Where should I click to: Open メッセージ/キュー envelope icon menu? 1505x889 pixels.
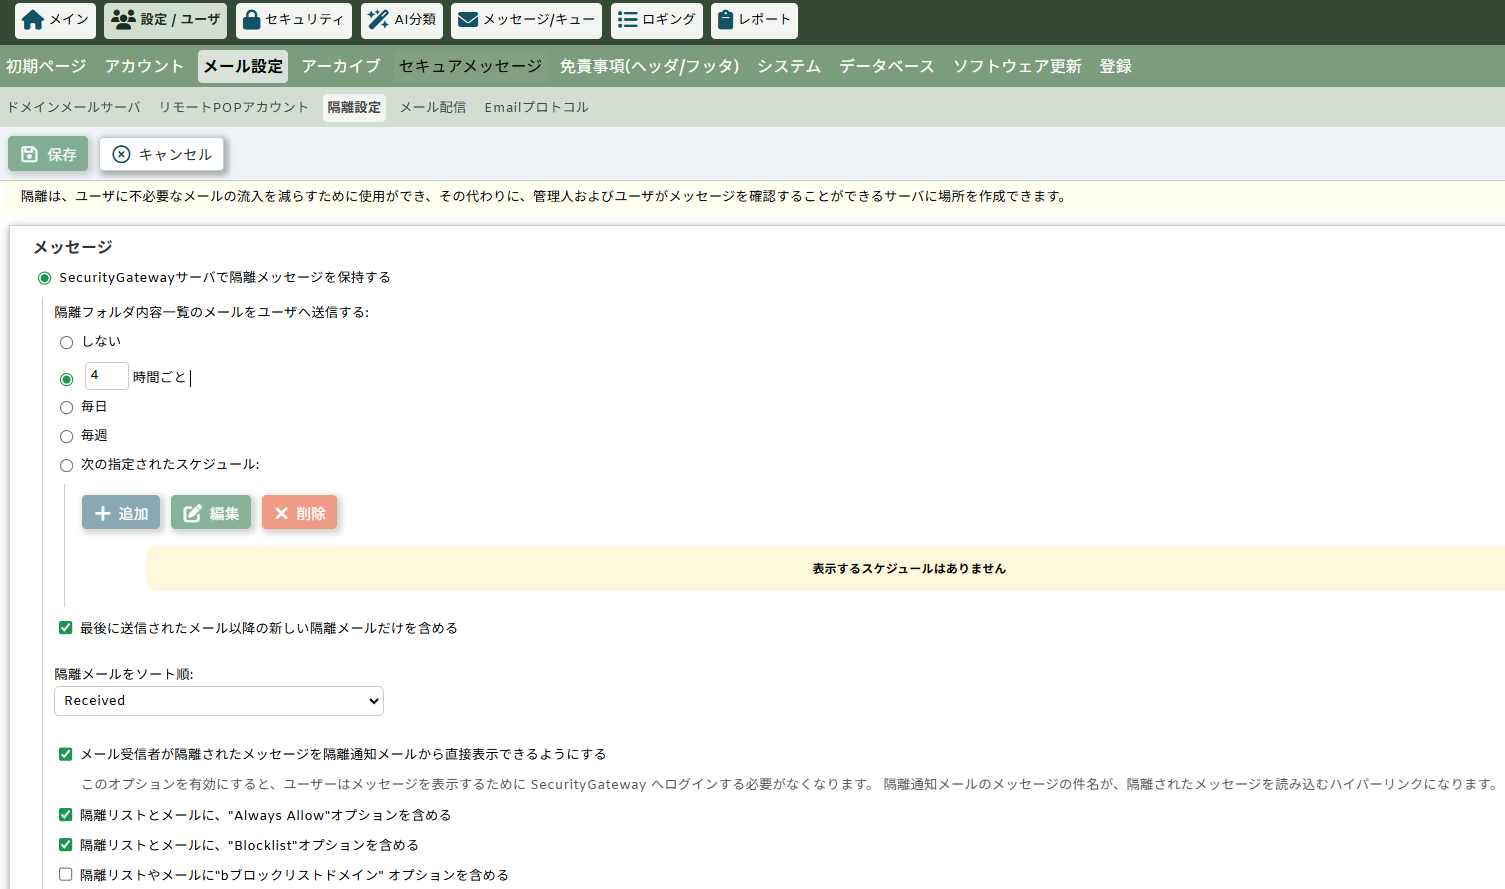[x=468, y=20]
